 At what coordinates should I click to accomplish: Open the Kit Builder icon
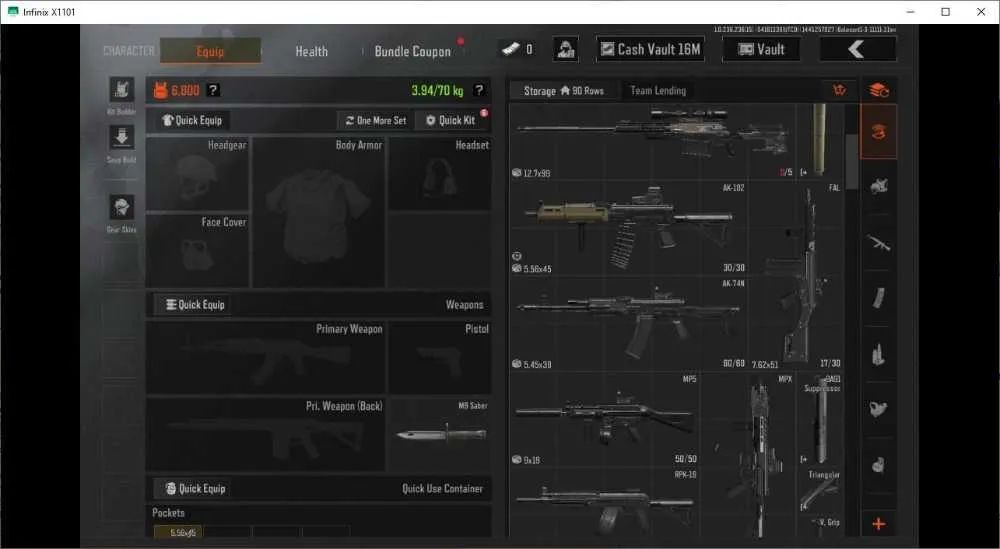[121, 90]
